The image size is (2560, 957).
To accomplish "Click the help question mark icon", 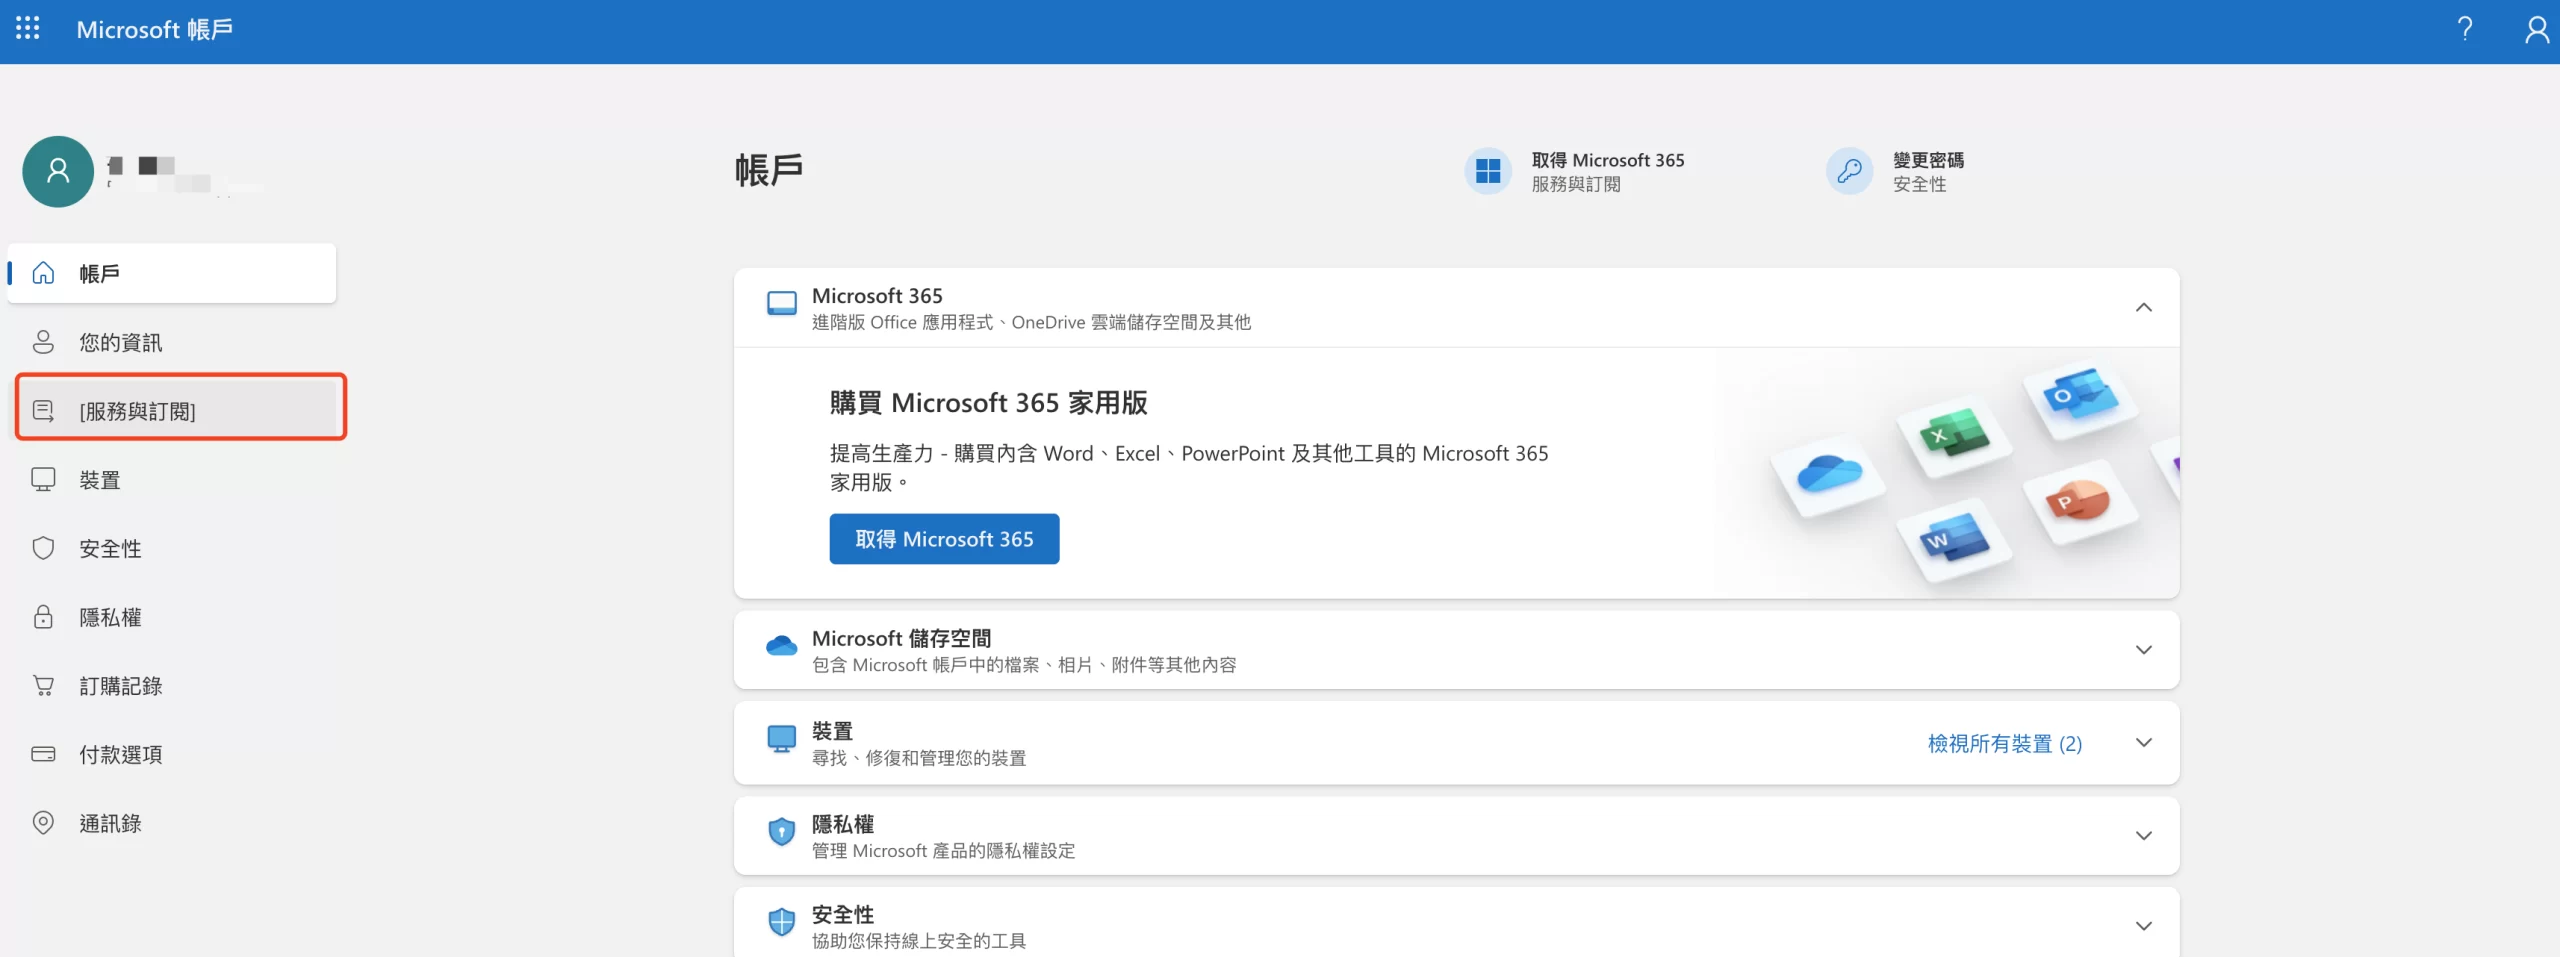I will point(2465,29).
